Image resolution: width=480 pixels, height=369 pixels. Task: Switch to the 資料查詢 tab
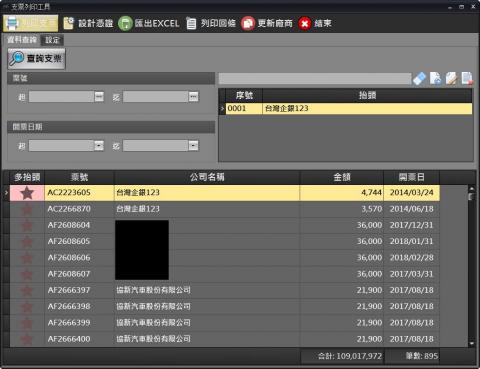[22, 40]
